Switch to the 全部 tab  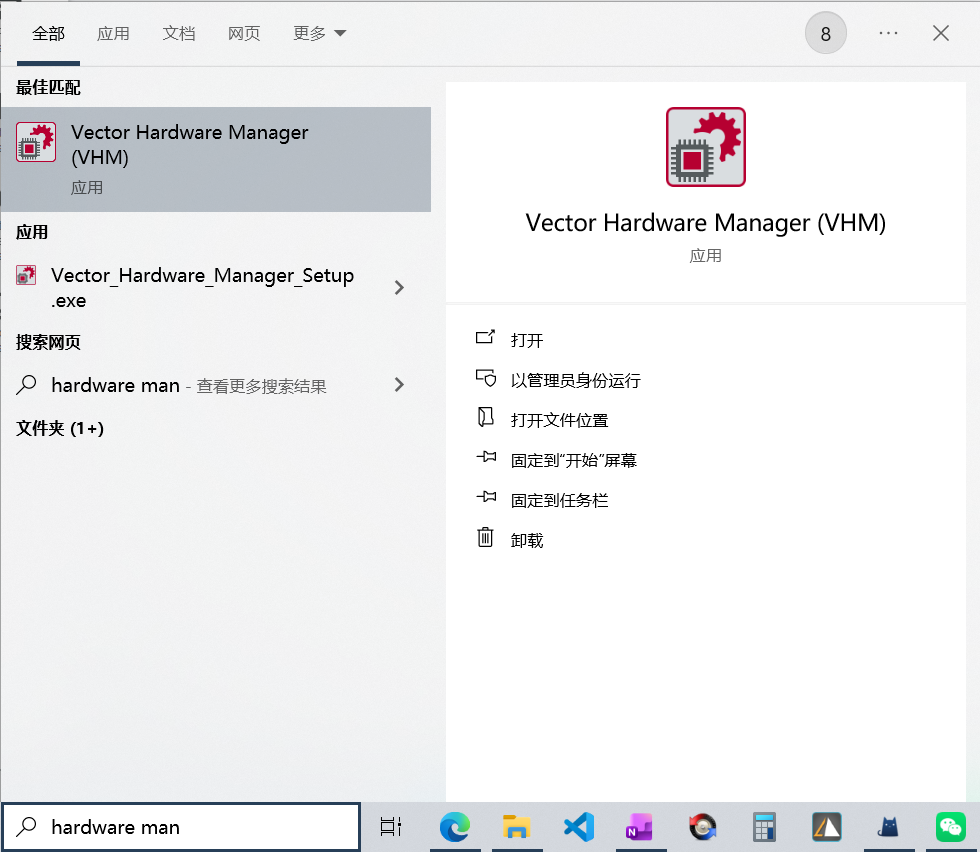coord(49,33)
